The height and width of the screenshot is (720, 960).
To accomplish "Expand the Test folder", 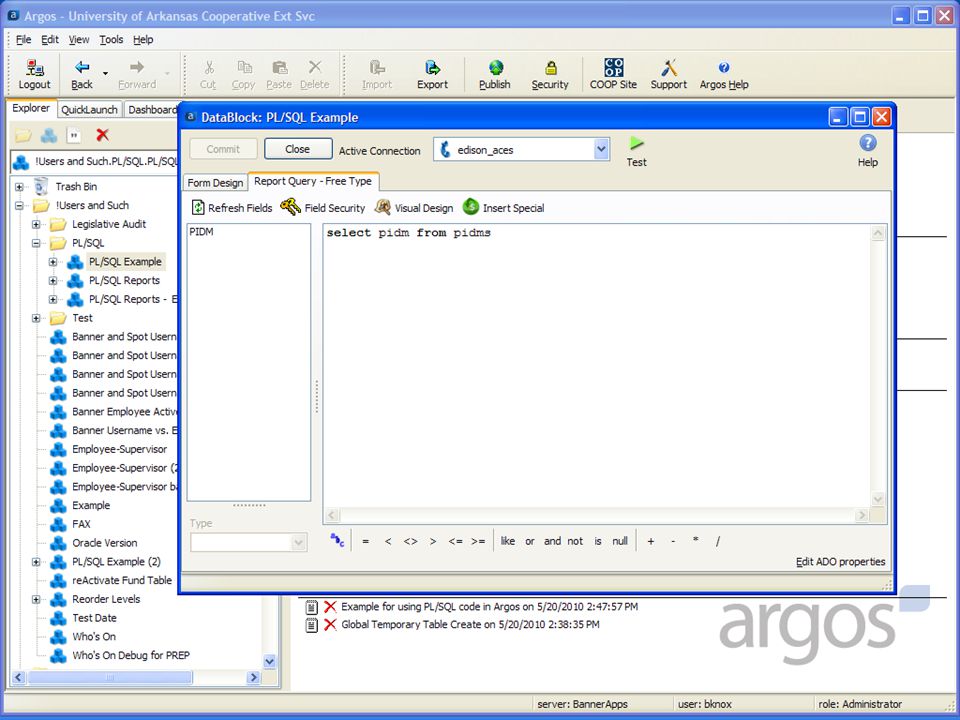I will 36,318.
